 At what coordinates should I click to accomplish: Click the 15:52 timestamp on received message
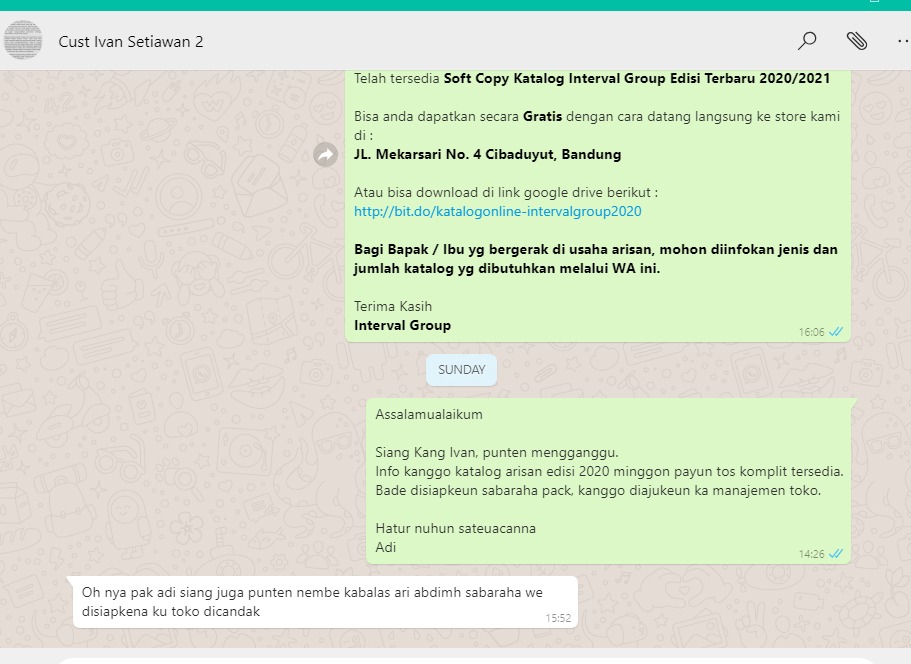click(x=558, y=618)
